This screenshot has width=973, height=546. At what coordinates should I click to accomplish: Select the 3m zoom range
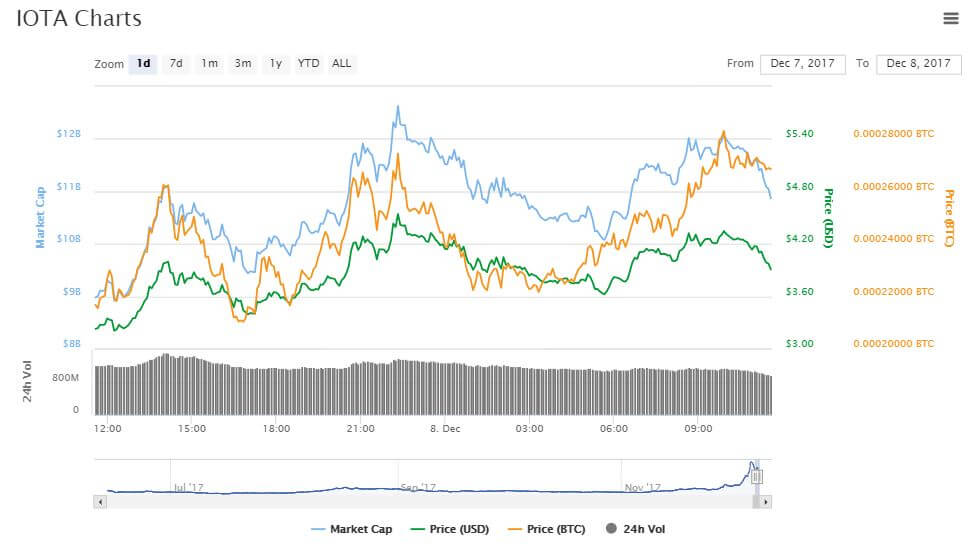pyautogui.click(x=243, y=63)
